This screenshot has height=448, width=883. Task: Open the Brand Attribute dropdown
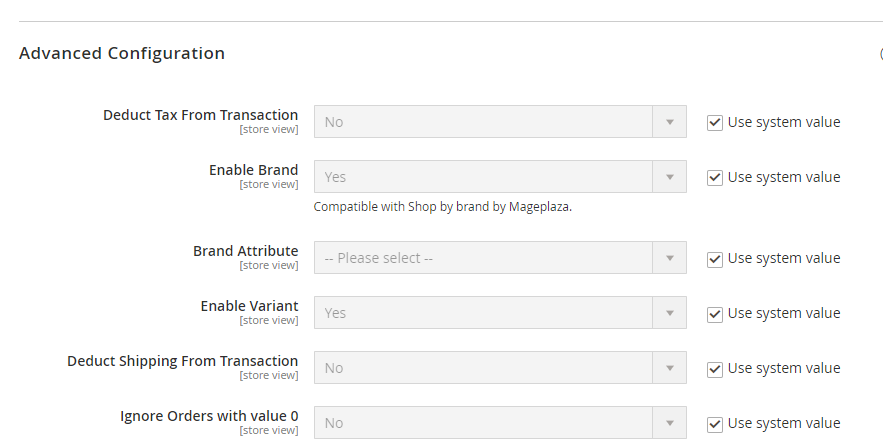point(500,258)
